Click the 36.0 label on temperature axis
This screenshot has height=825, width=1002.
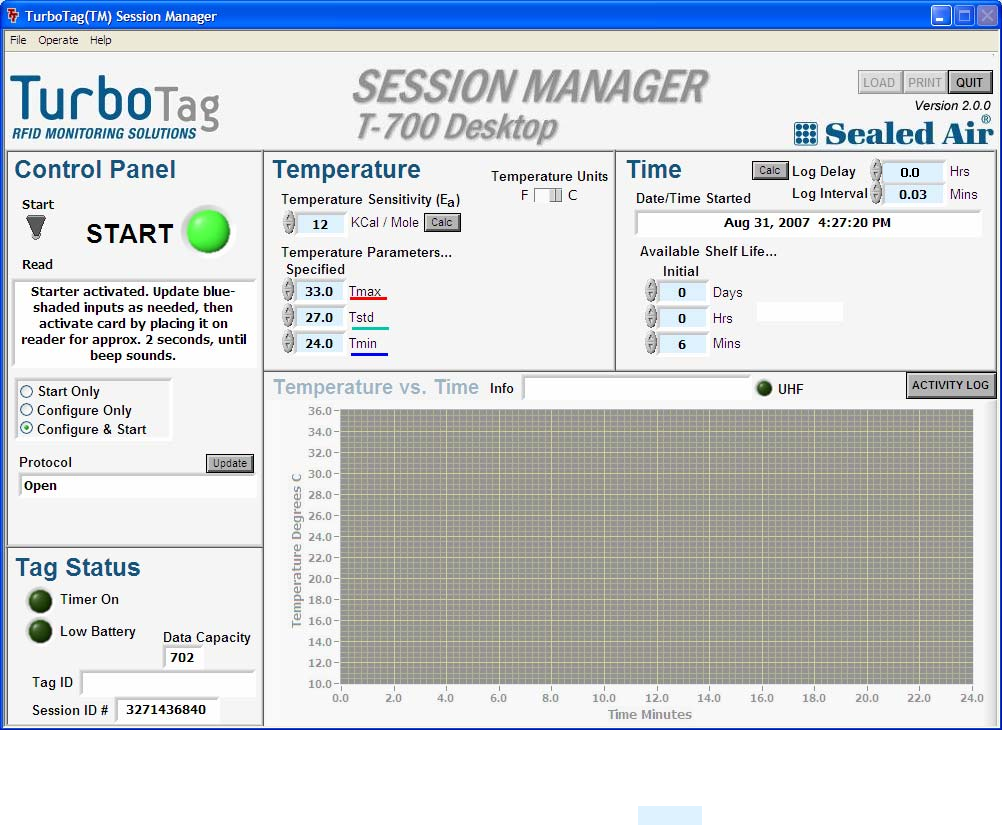(x=320, y=411)
